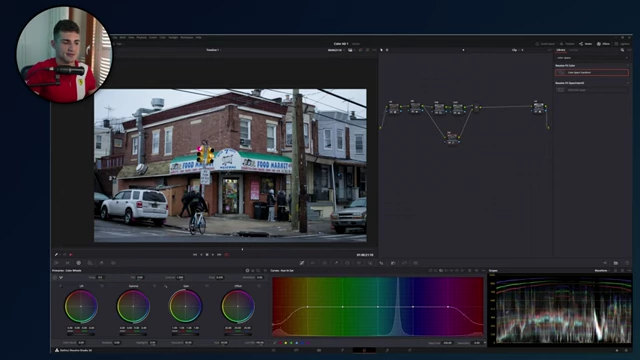This screenshot has height=360, width=640.
Task: Open the View menu
Action: tap(131, 38)
